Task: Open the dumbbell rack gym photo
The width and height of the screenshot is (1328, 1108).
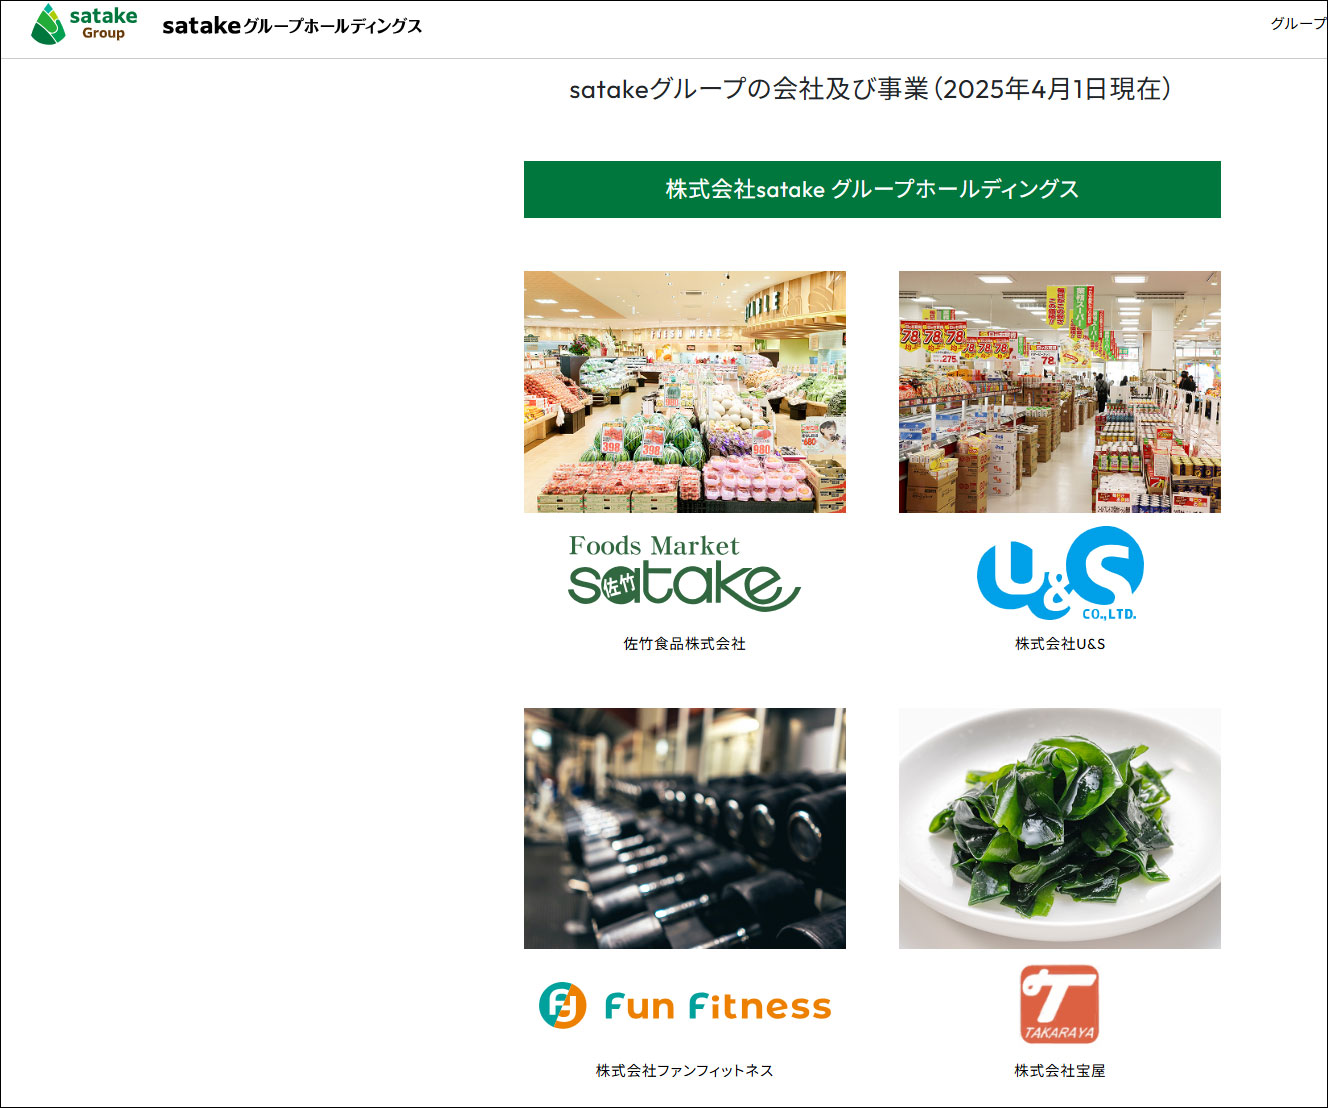Action: [685, 829]
